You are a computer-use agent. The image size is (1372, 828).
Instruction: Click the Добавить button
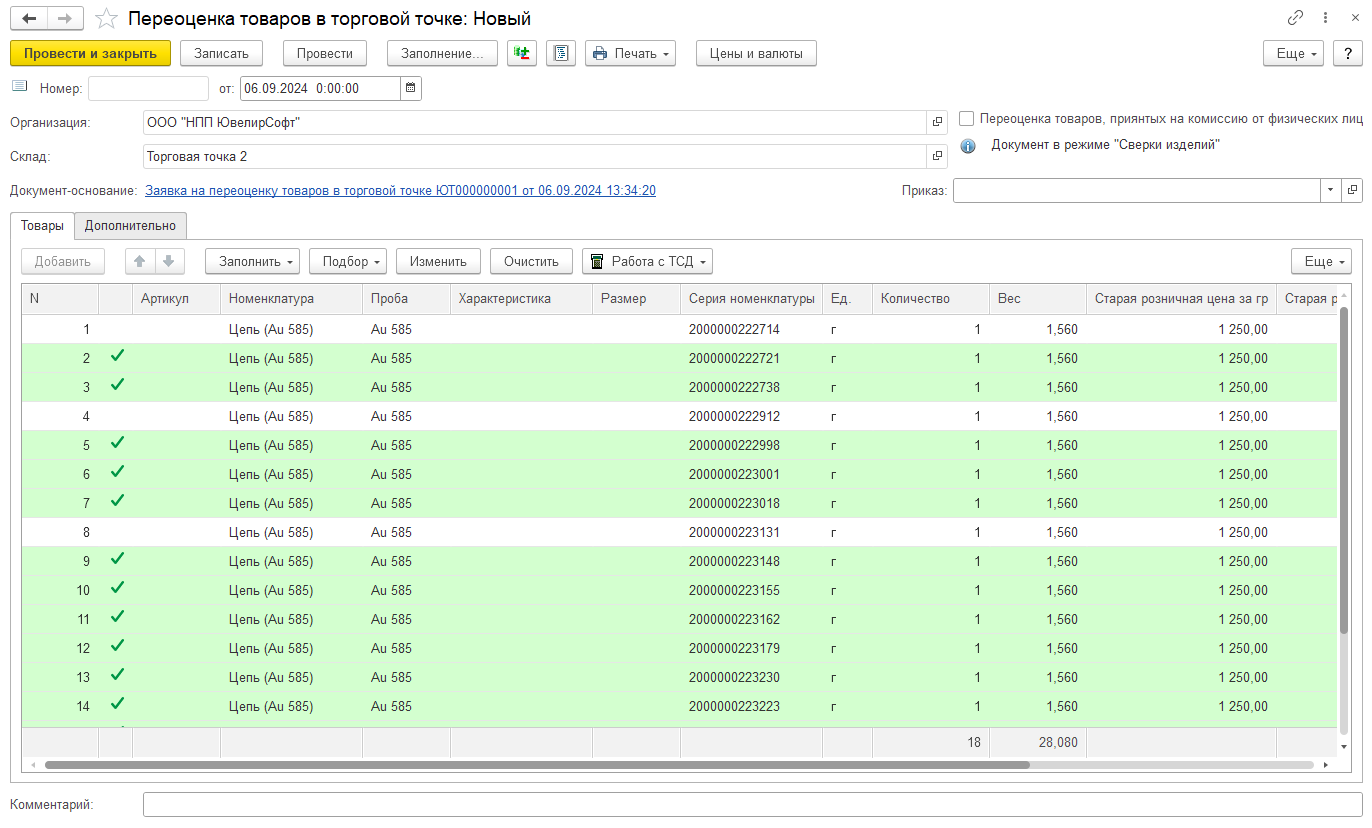63,261
